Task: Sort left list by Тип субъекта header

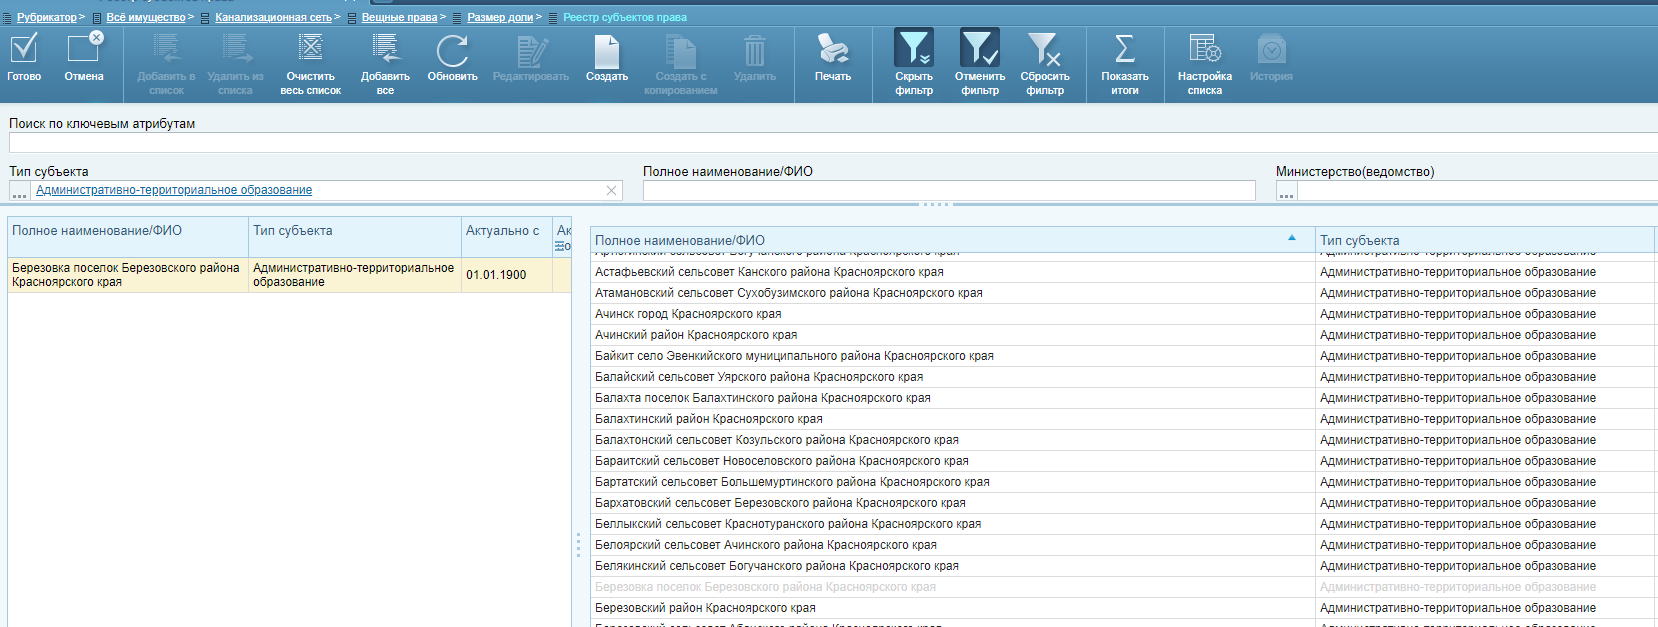Action: coord(354,237)
